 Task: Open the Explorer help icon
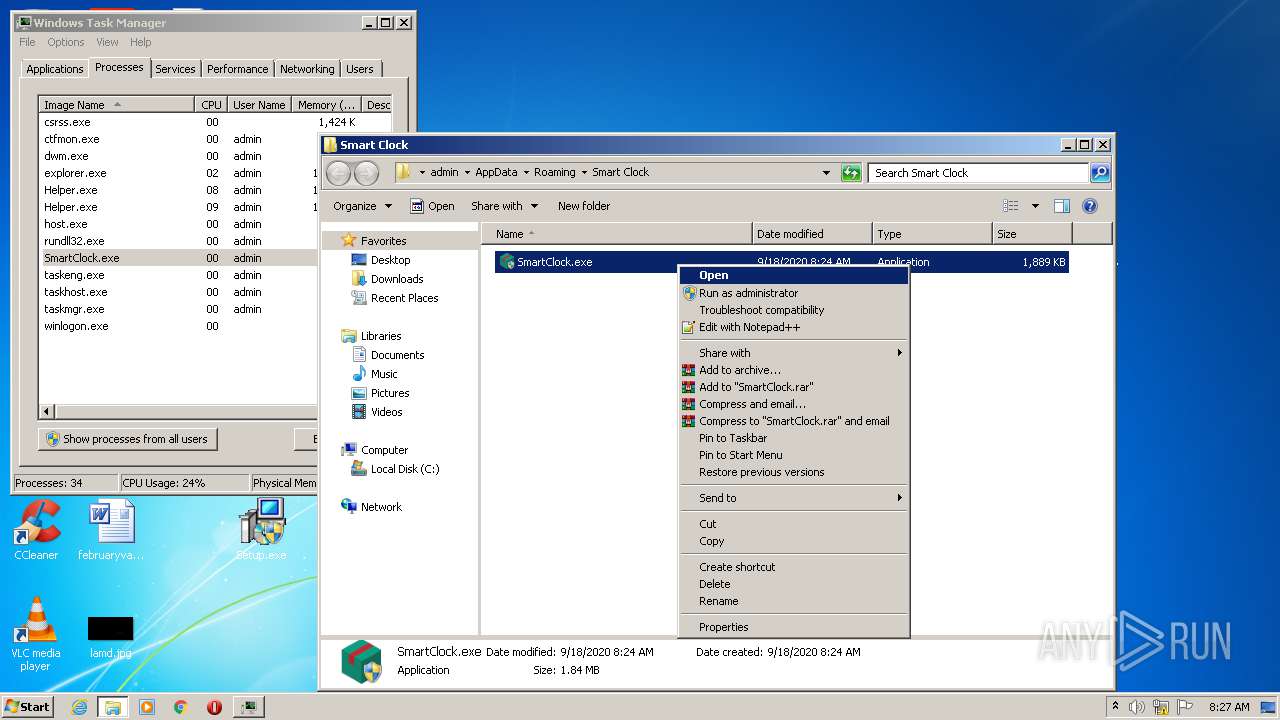(1090, 206)
